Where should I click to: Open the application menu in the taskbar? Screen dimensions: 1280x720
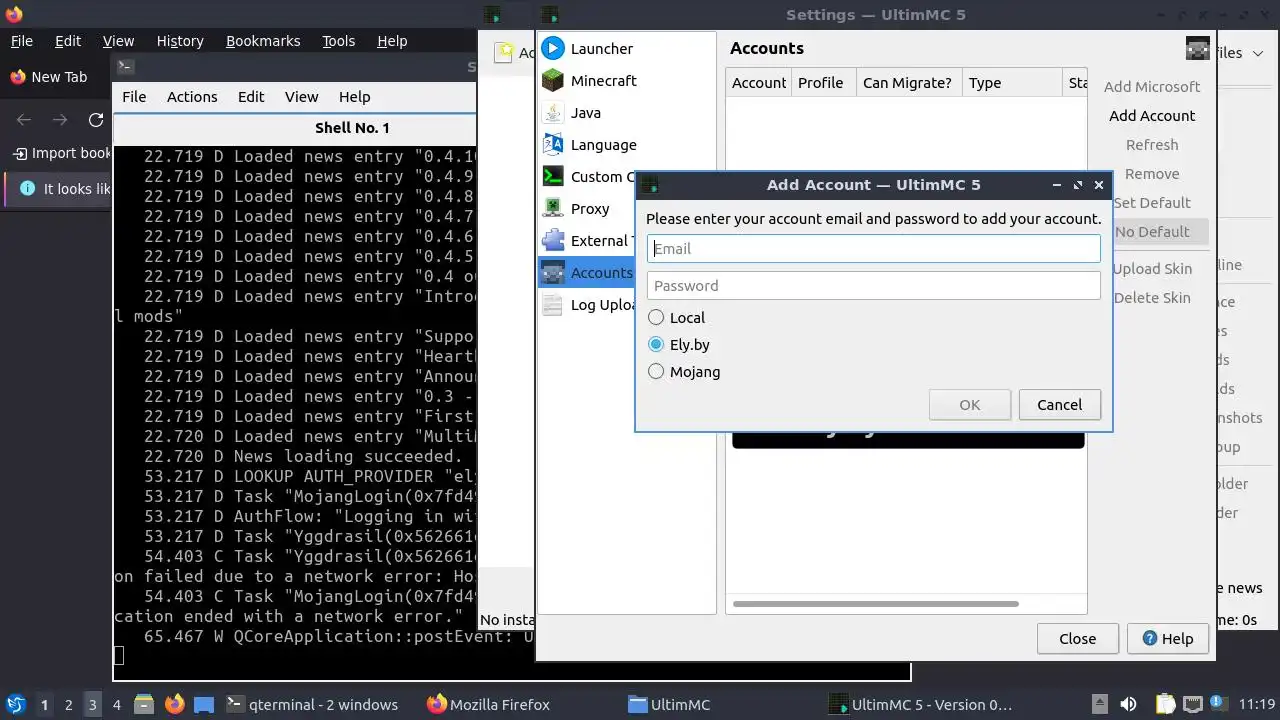[16, 704]
